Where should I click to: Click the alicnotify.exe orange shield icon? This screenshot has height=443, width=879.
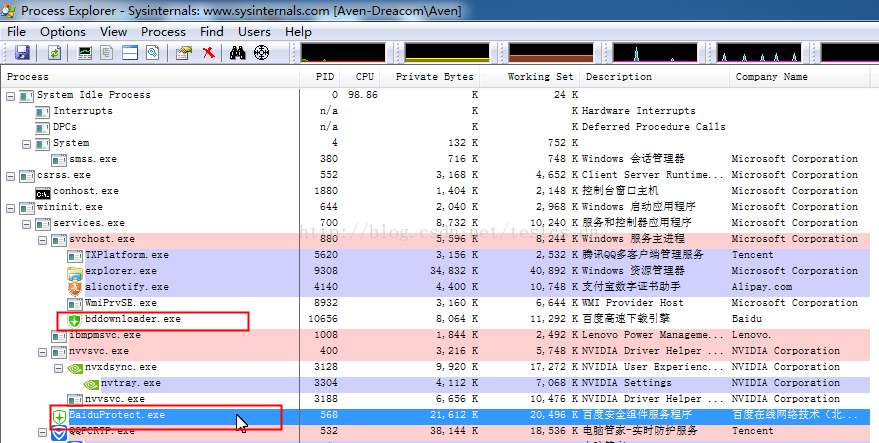pyautogui.click(x=75, y=288)
